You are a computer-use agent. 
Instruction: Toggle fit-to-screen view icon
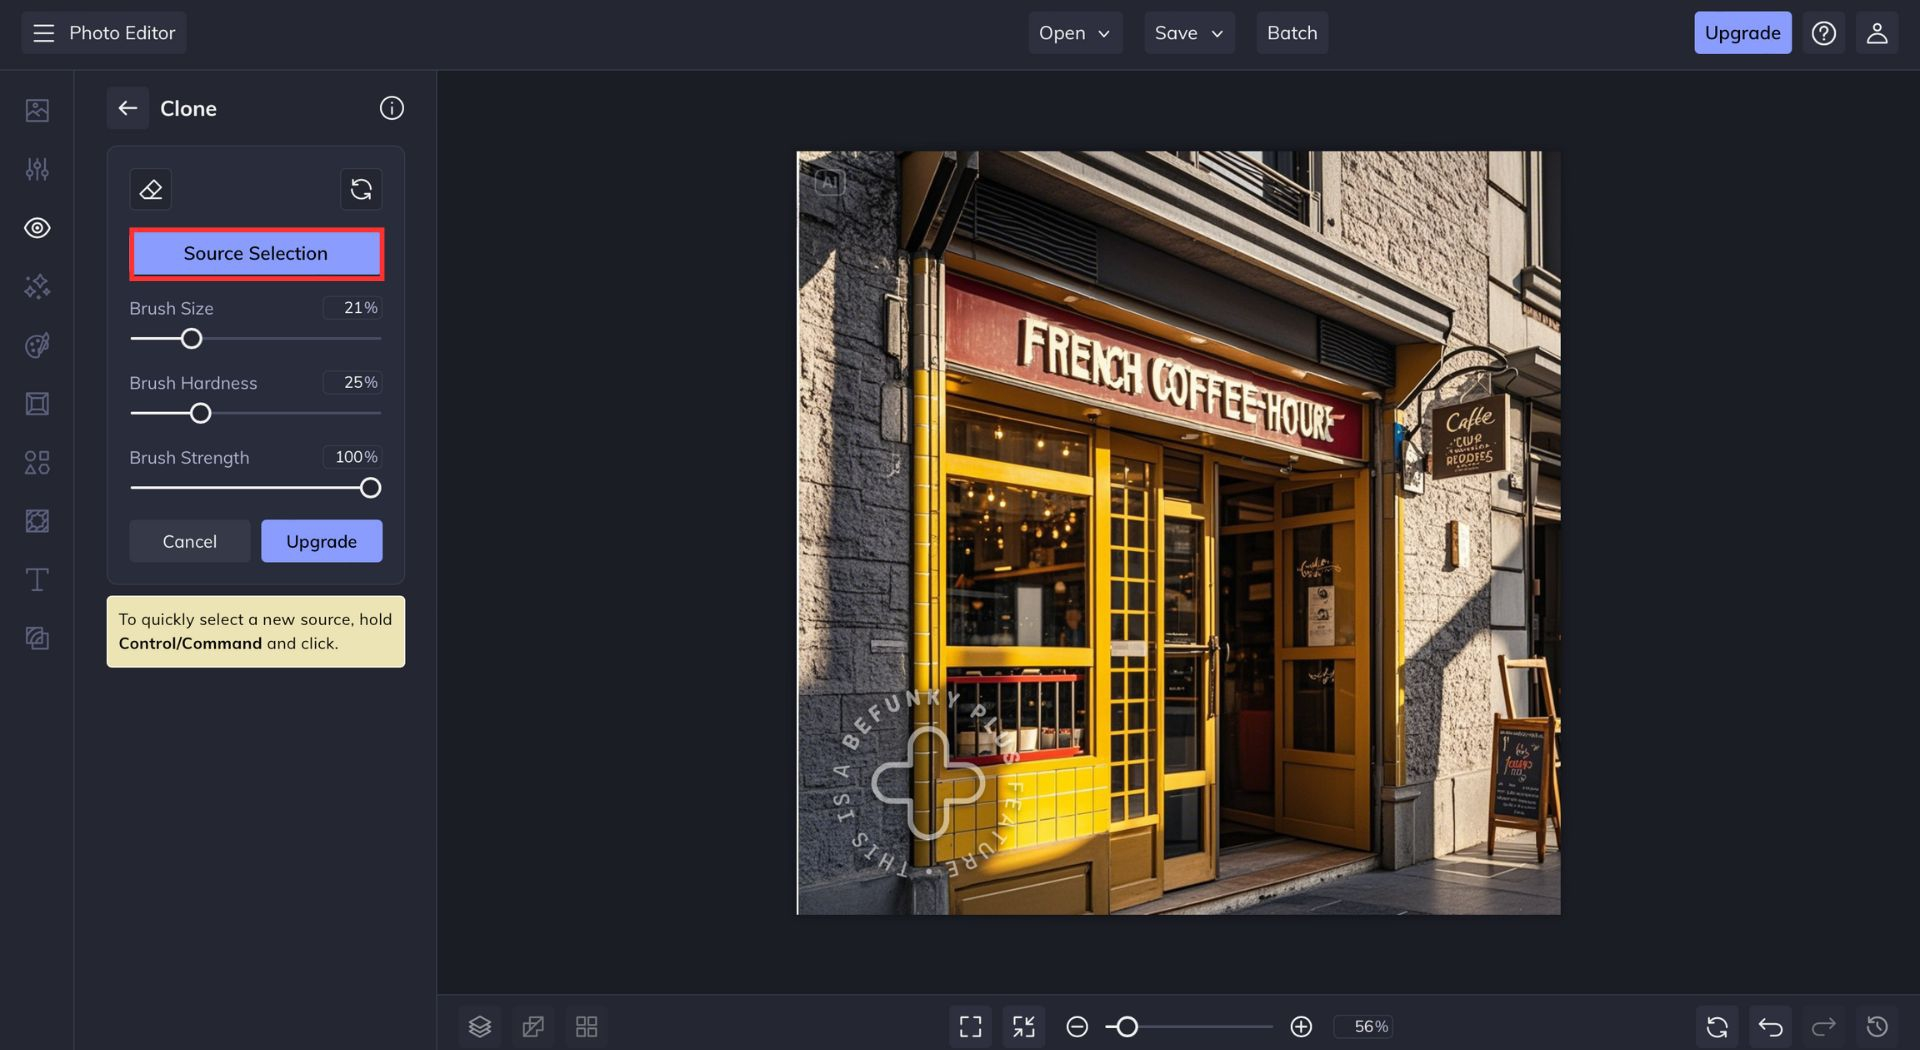(x=1024, y=1027)
